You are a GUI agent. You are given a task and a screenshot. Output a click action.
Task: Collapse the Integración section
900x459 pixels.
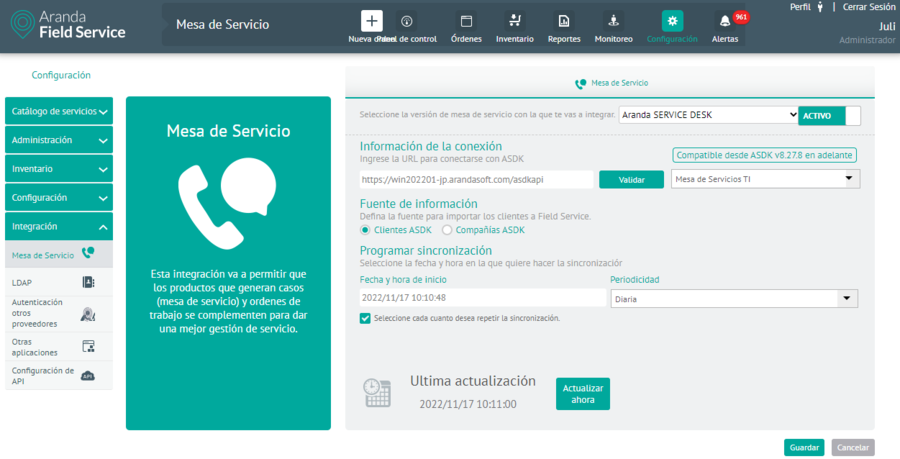coord(59,227)
